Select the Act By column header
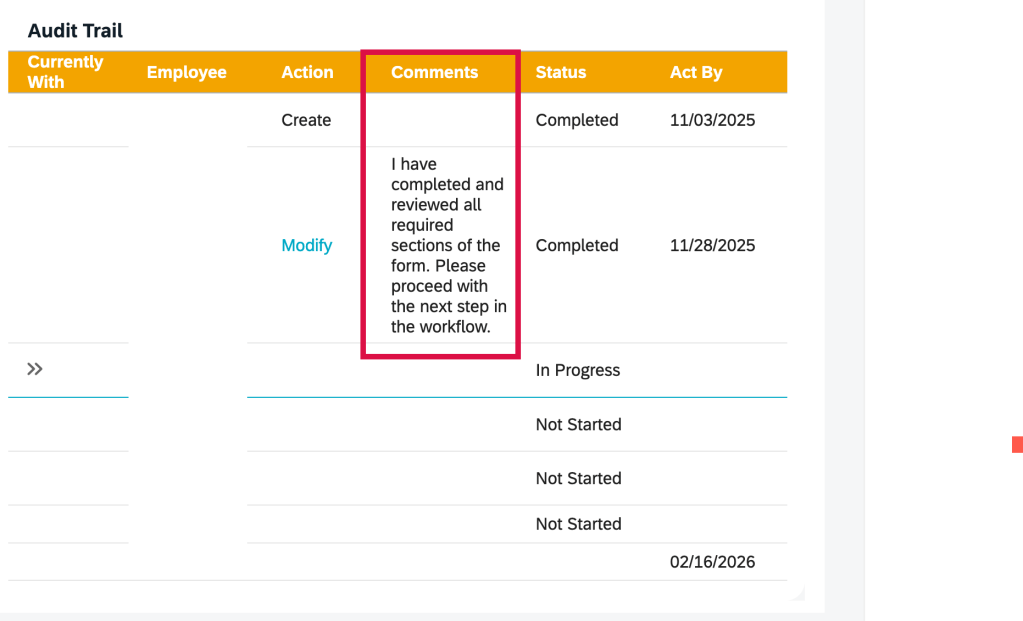This screenshot has height=621, width=1023. (696, 72)
